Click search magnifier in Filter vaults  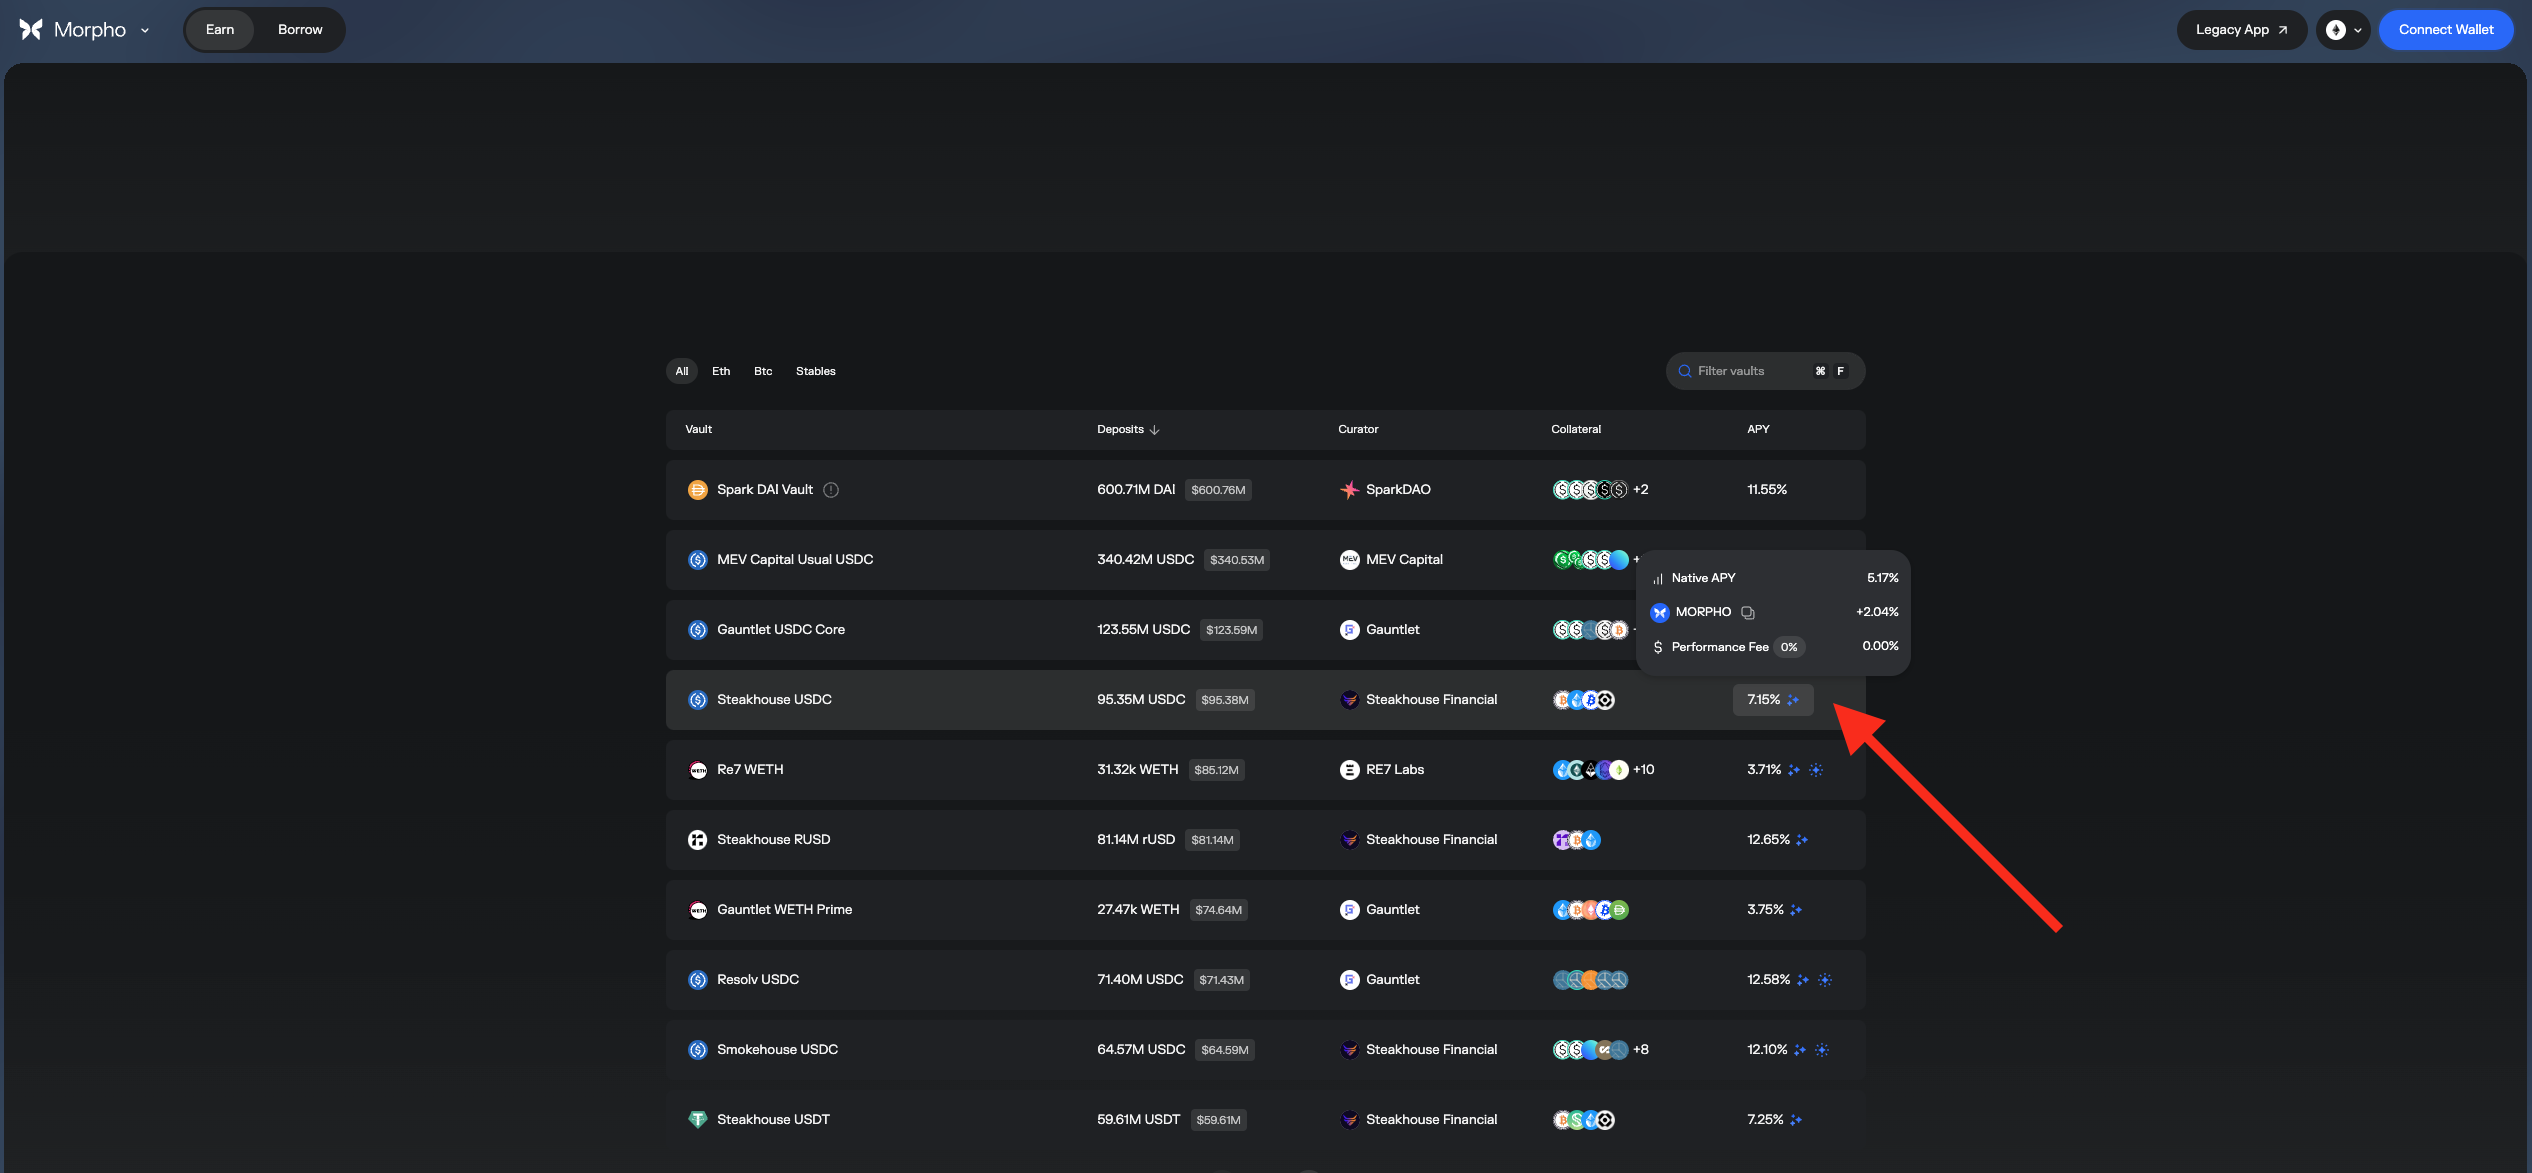1685,371
